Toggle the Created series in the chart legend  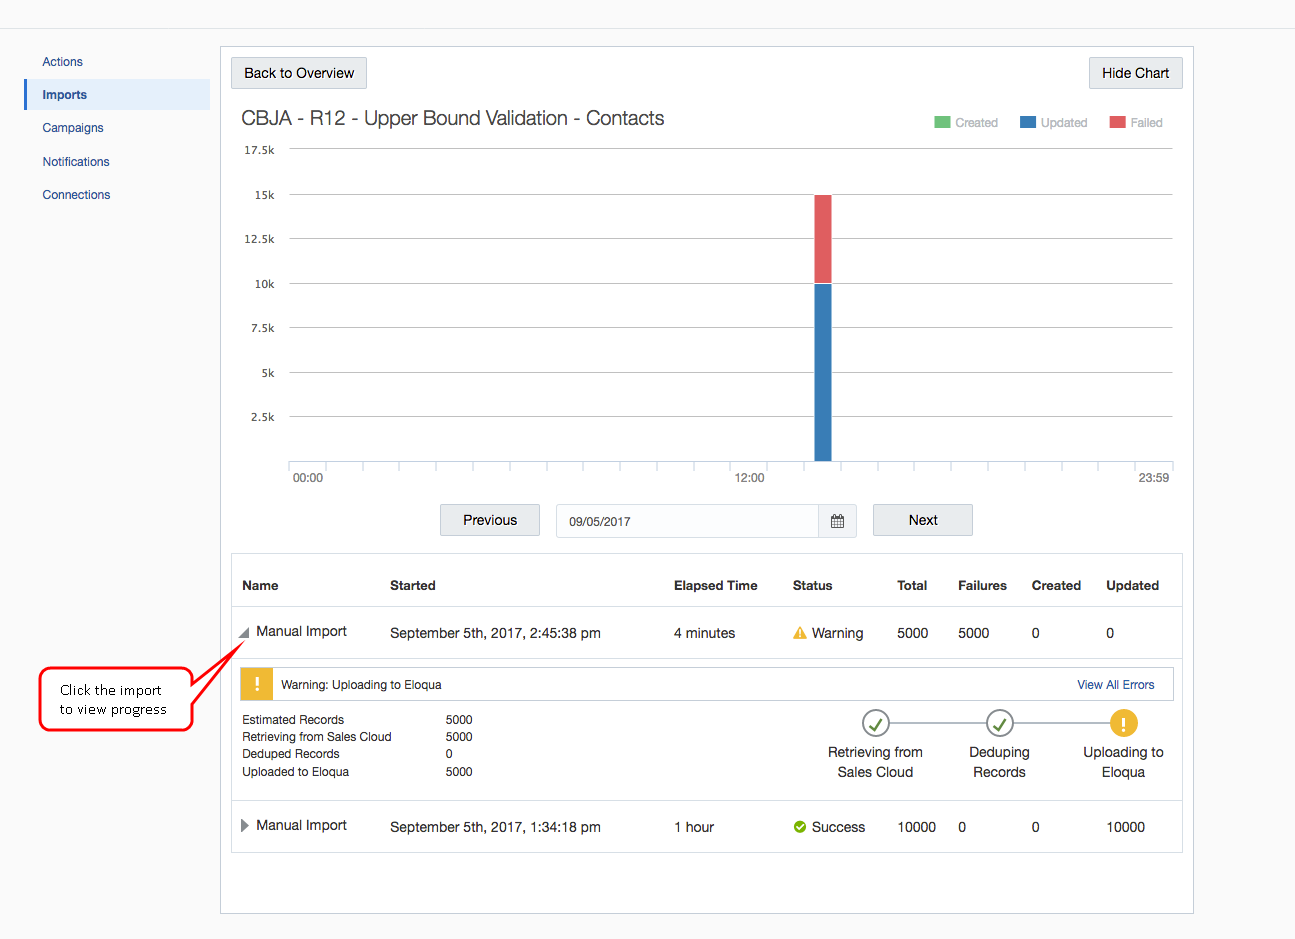pos(941,122)
